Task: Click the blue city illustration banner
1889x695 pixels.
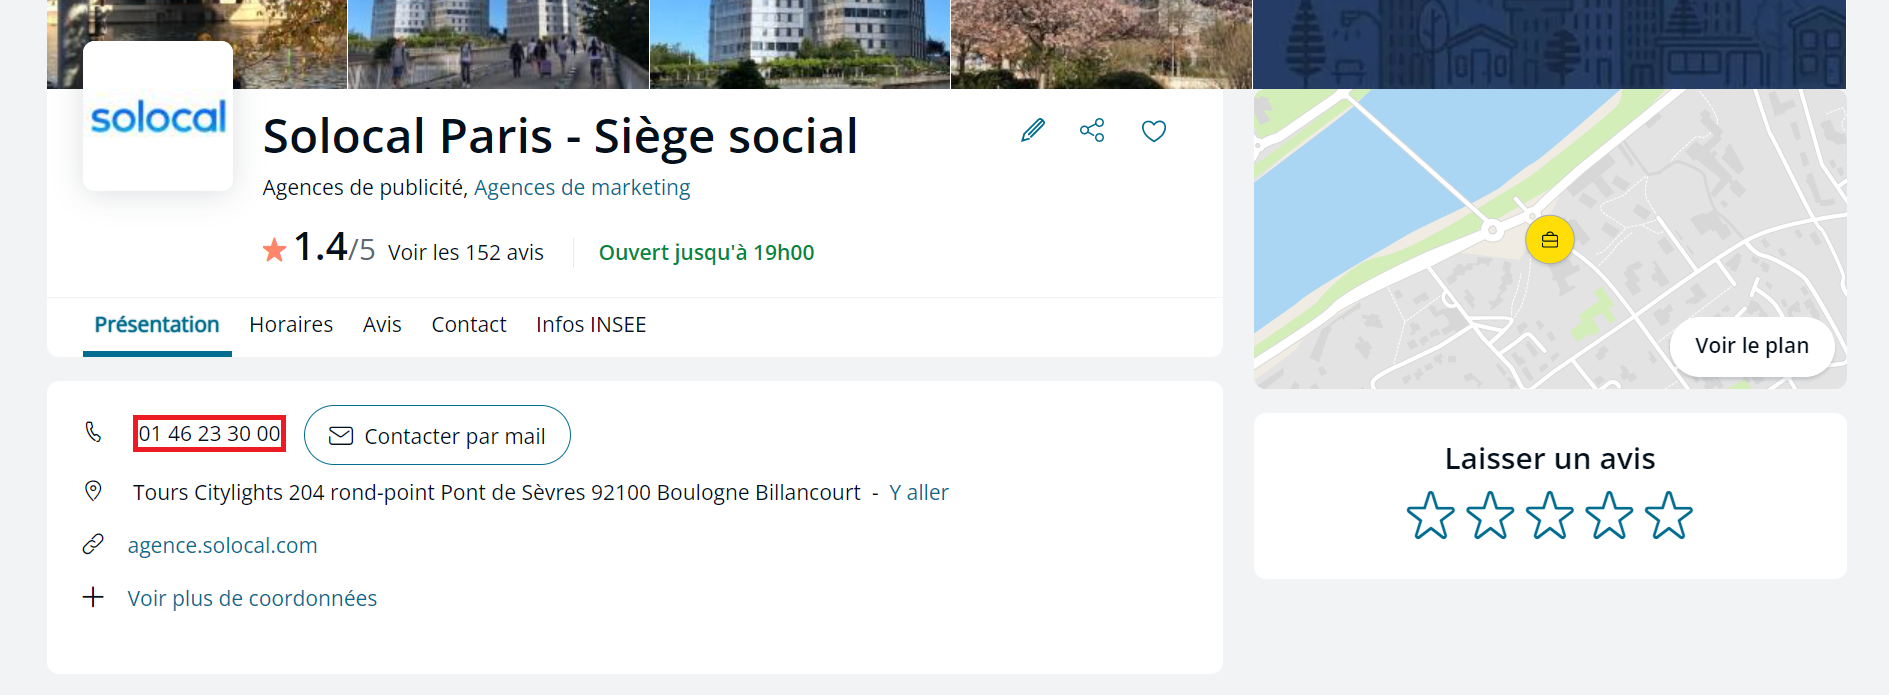Action: [1549, 44]
